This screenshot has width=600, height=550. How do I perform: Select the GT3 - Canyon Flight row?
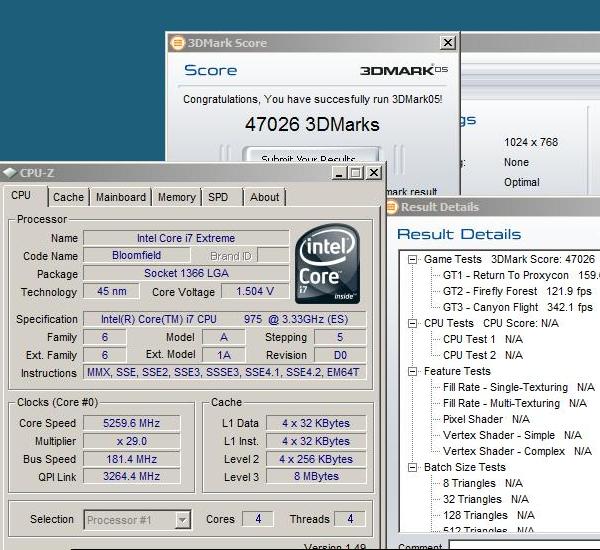coord(518,307)
